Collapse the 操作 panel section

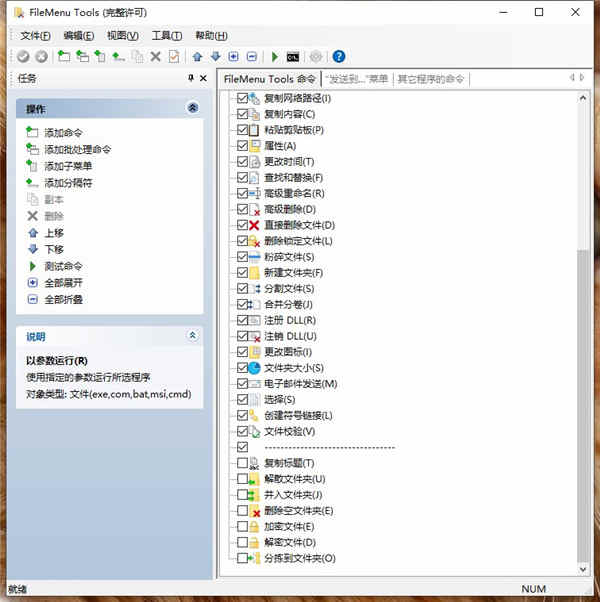(193, 108)
